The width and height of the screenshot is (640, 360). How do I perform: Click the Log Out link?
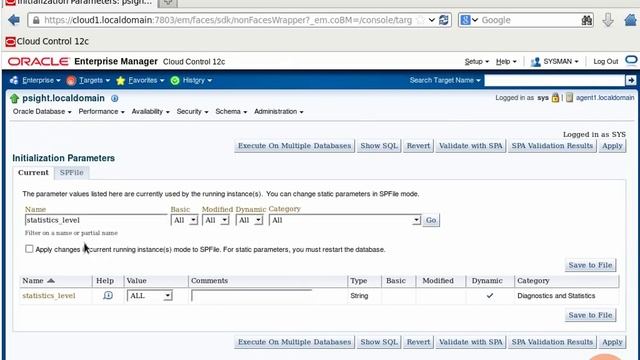pyautogui.click(x=606, y=62)
